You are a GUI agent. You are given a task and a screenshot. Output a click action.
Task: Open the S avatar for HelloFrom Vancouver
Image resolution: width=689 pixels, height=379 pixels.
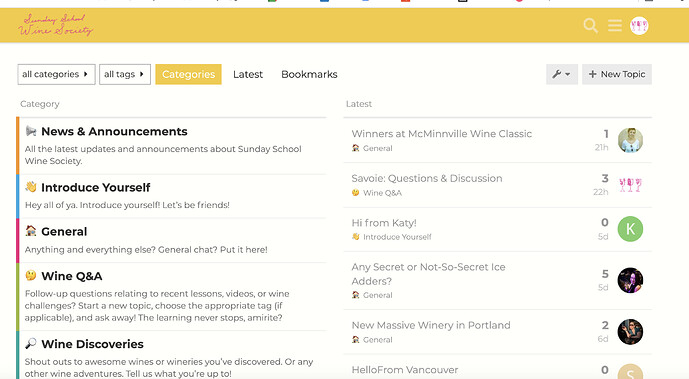[630, 372]
